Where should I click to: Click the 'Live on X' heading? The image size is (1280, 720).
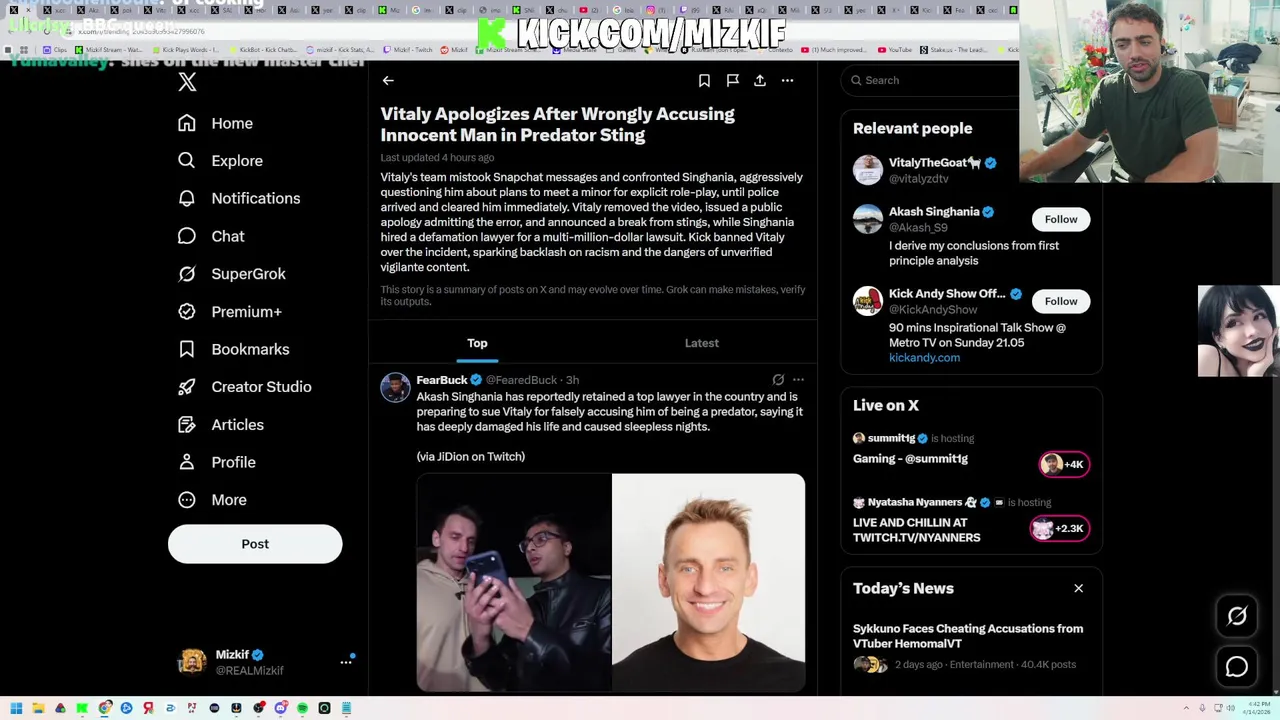tap(886, 406)
